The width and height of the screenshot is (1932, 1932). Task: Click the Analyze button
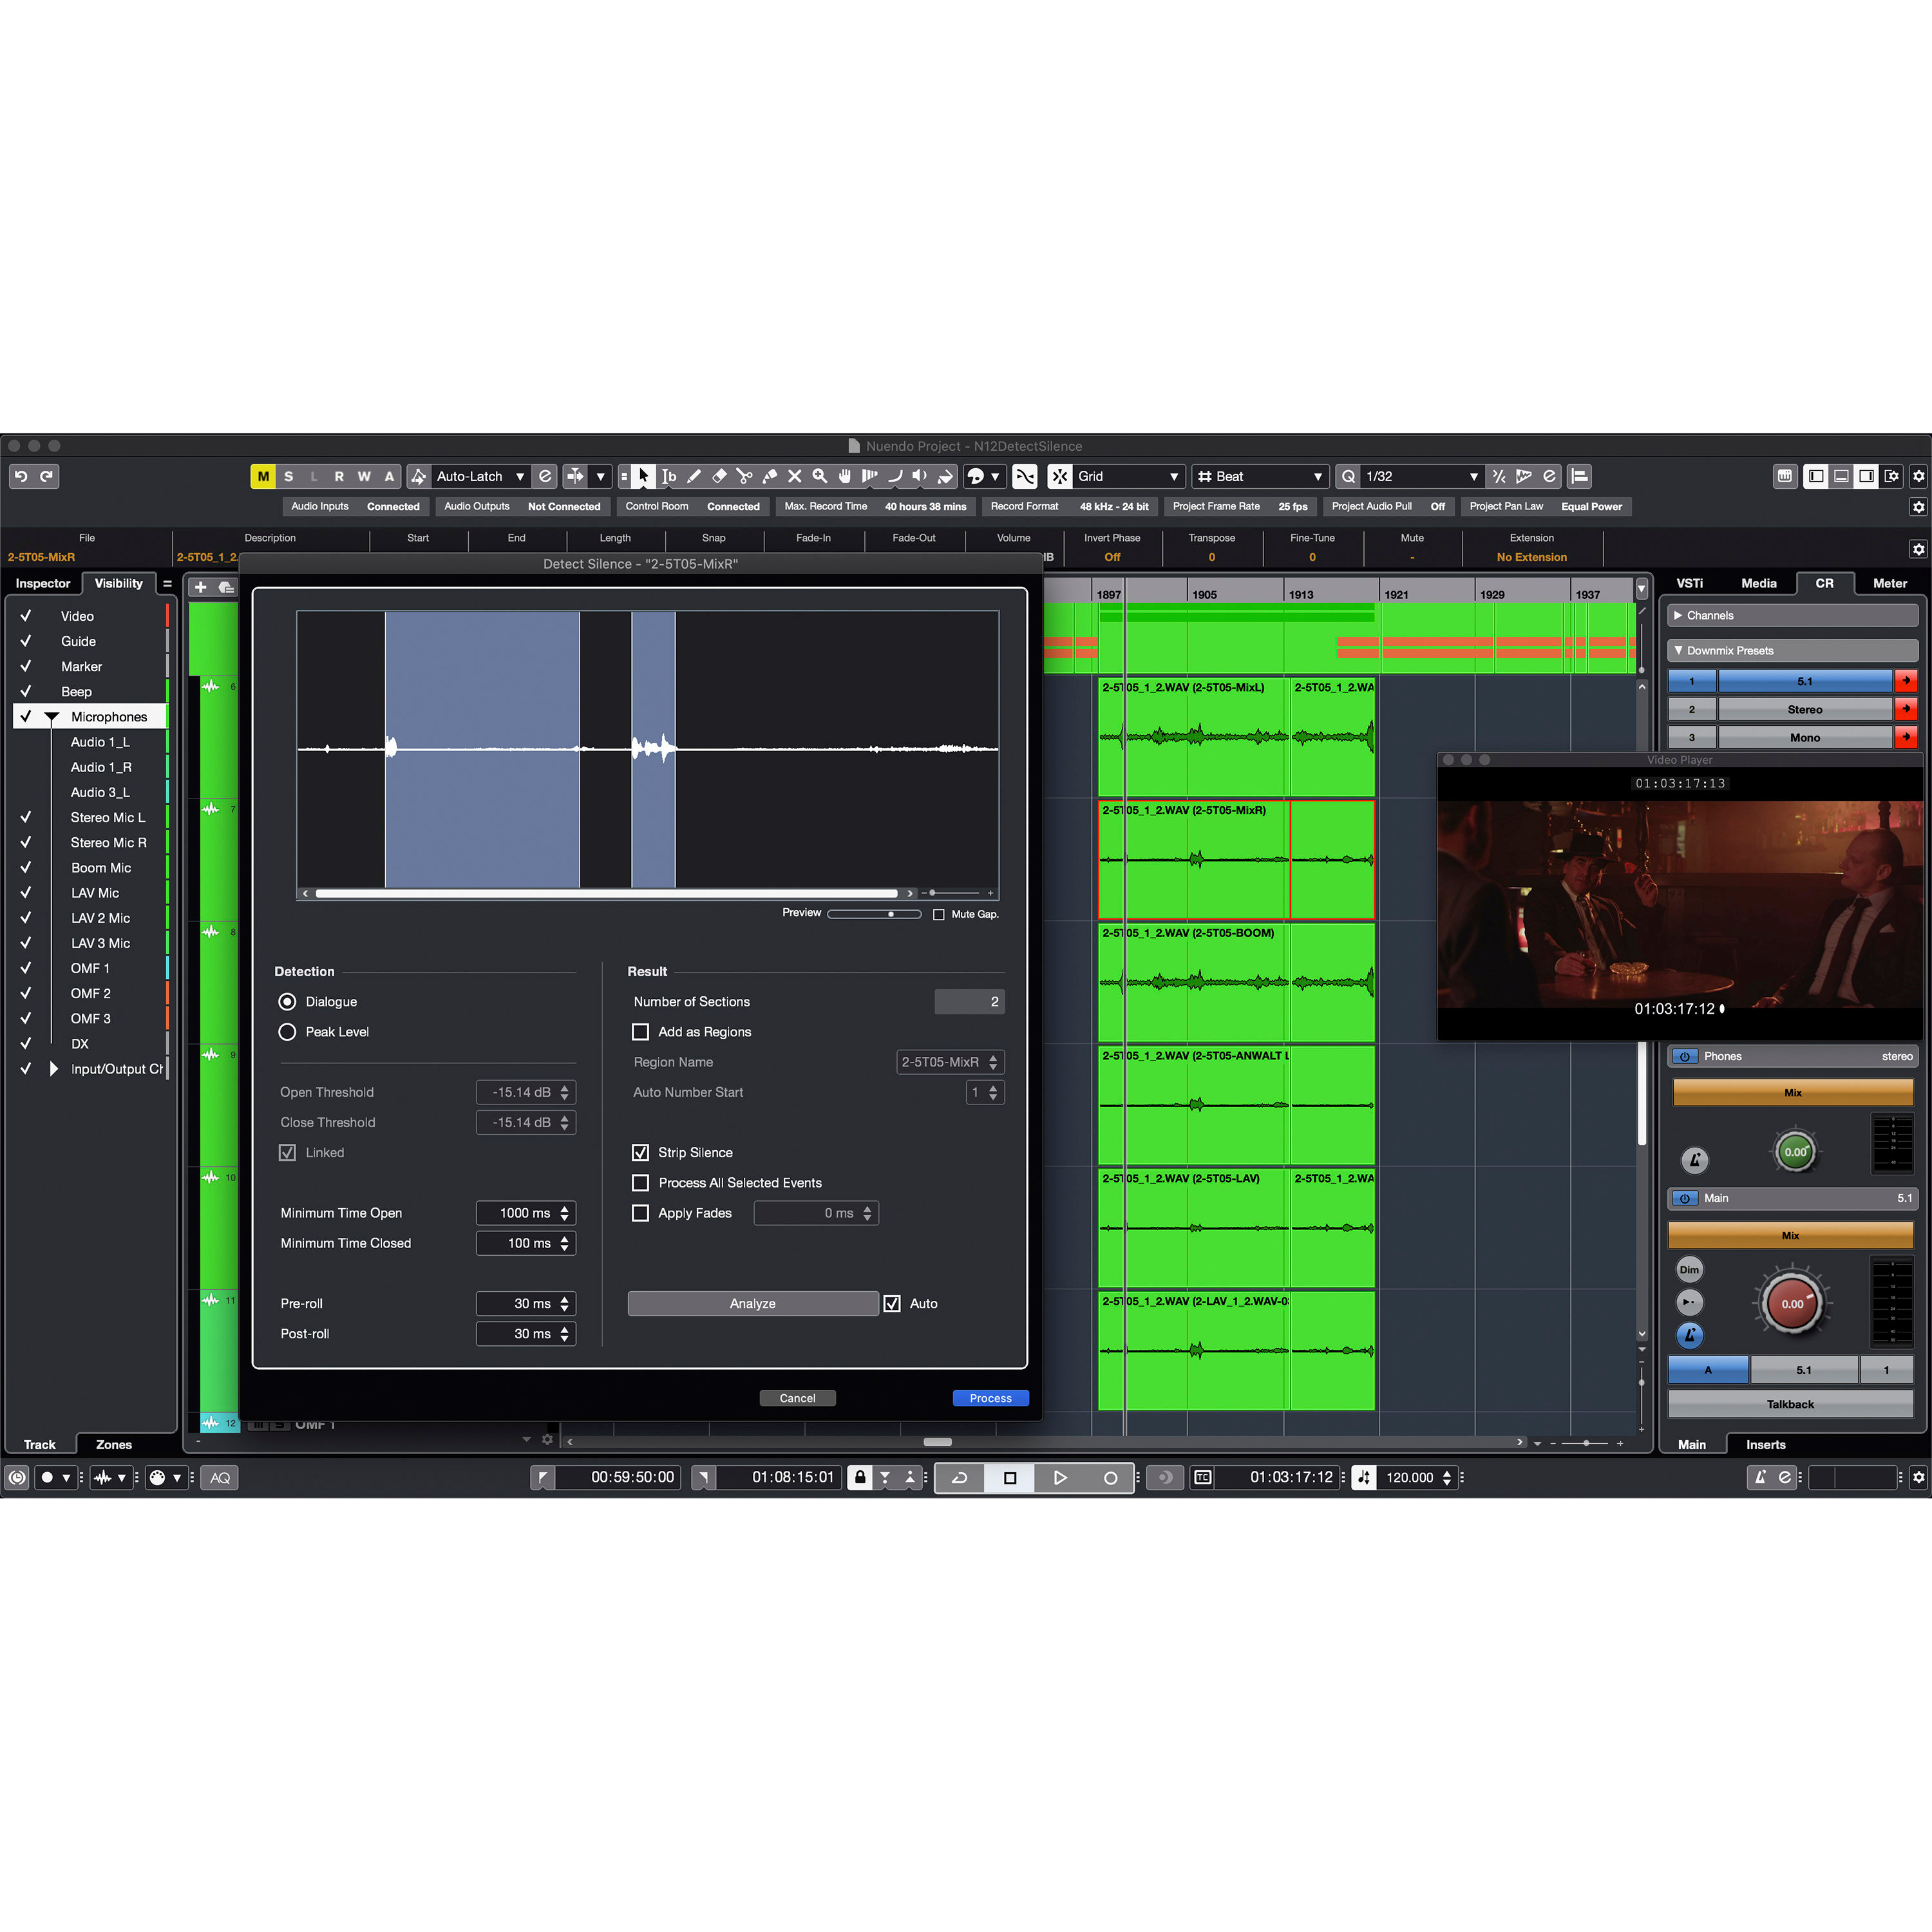point(752,1303)
